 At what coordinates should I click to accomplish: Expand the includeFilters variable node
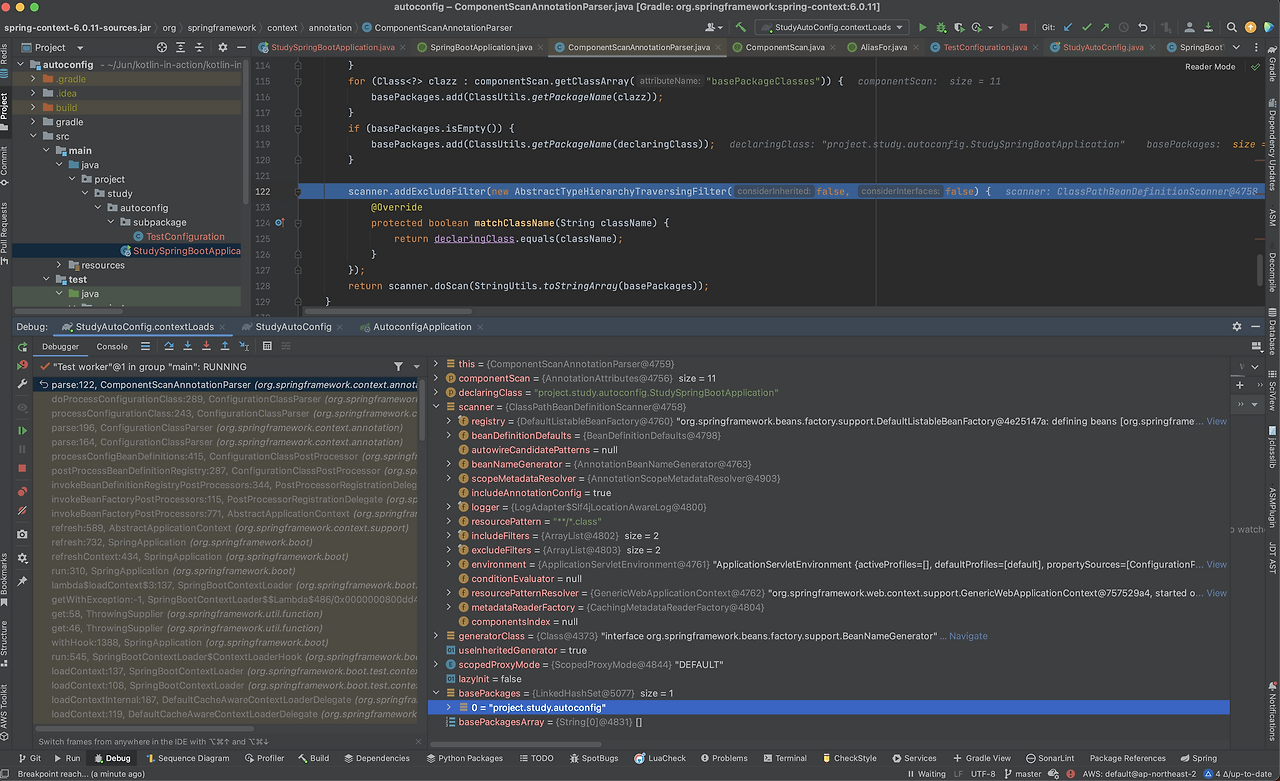point(450,536)
